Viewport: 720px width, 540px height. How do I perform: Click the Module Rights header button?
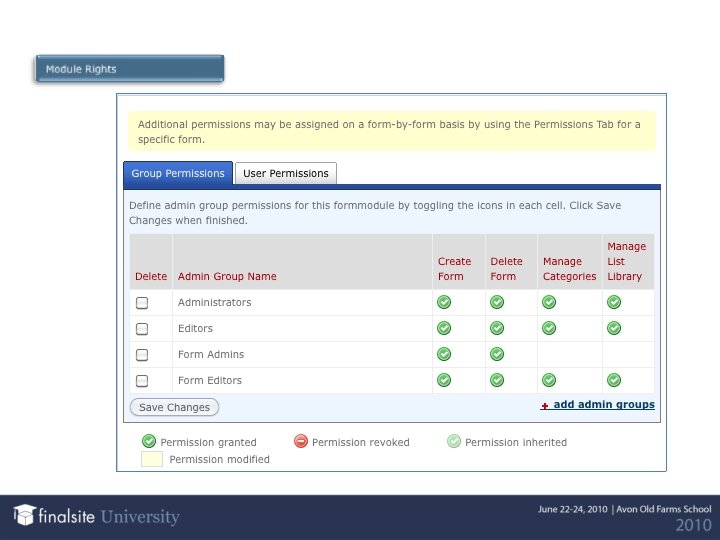[x=130, y=69]
